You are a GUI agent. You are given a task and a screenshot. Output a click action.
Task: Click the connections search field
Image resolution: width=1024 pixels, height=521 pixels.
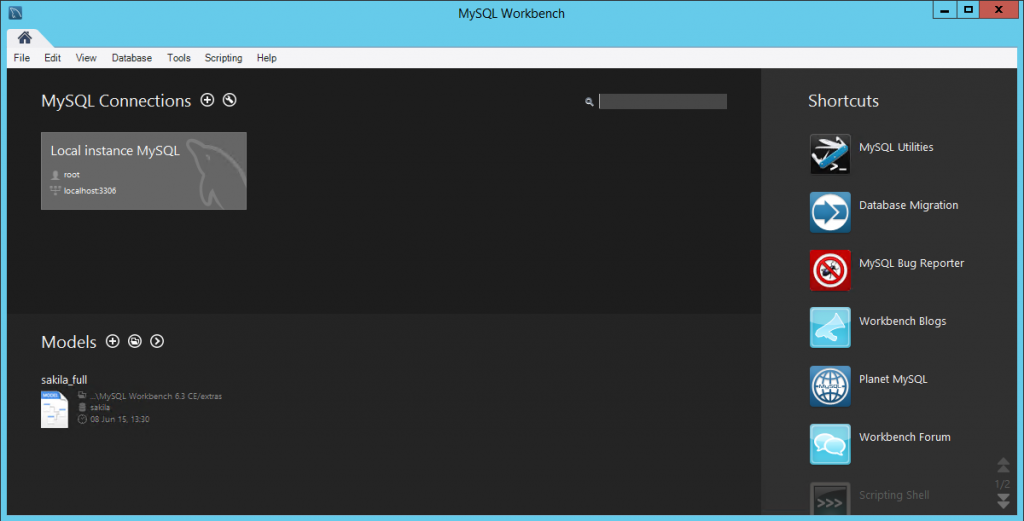[663, 101]
